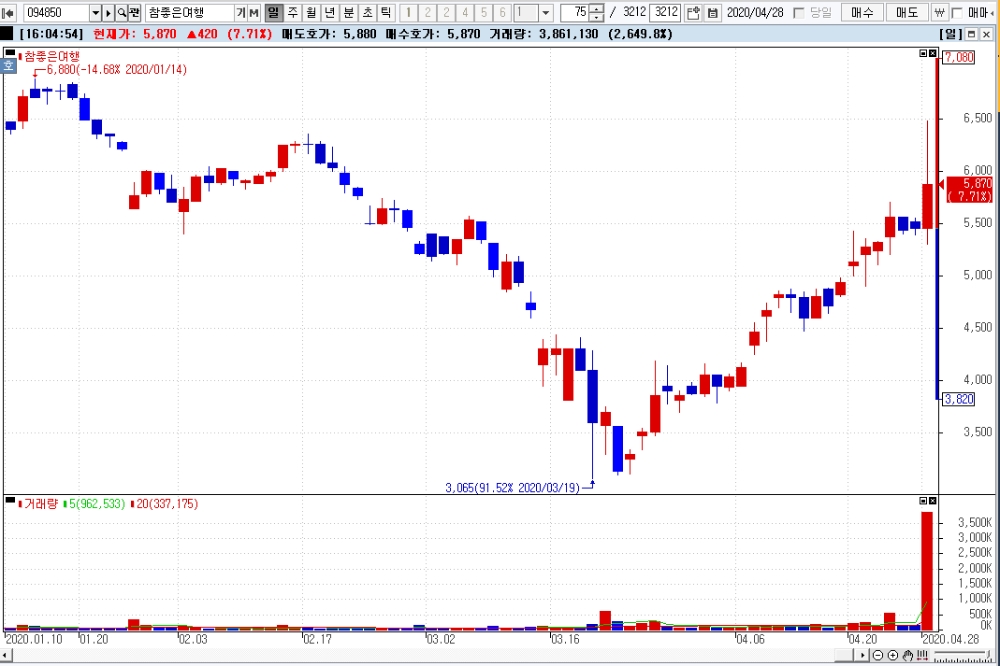This screenshot has height=666, width=1000.
Task: Click the interval preset button 6
Action: click(x=503, y=12)
